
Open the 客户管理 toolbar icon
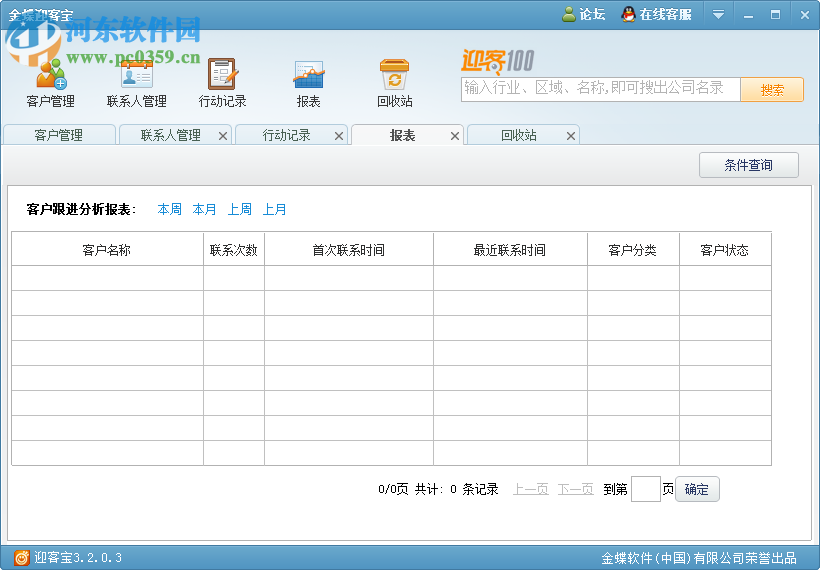coord(51,74)
